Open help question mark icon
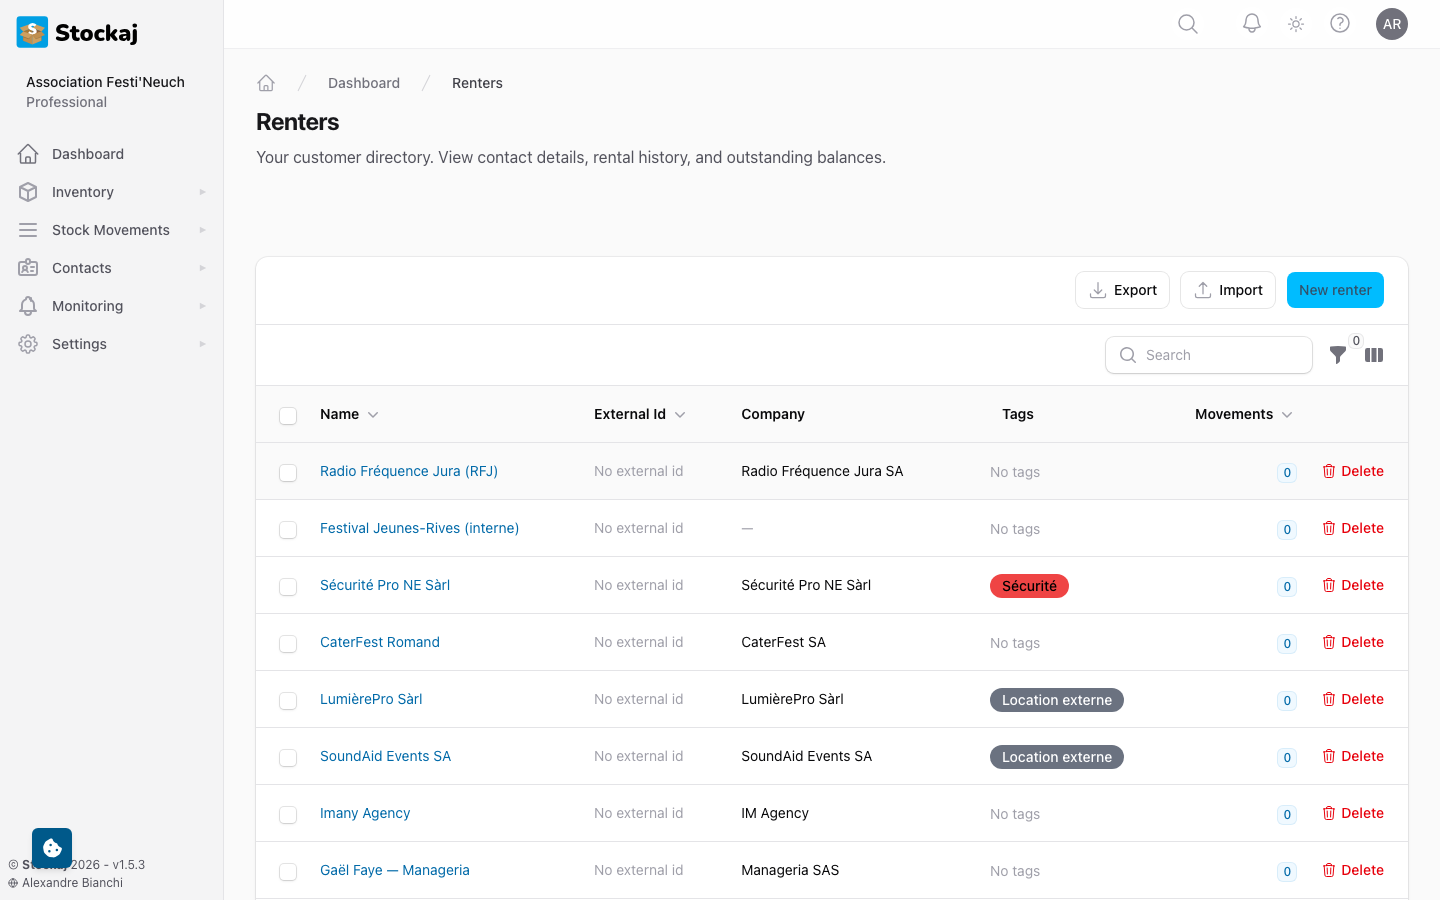 coord(1340,24)
